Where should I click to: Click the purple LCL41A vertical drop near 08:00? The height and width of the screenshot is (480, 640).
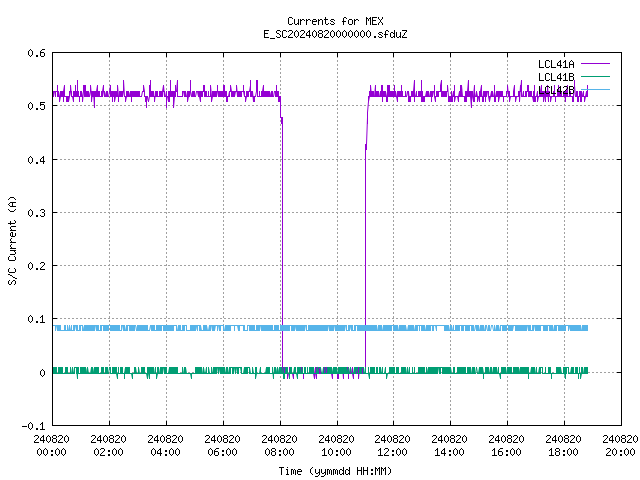[x=282, y=245]
